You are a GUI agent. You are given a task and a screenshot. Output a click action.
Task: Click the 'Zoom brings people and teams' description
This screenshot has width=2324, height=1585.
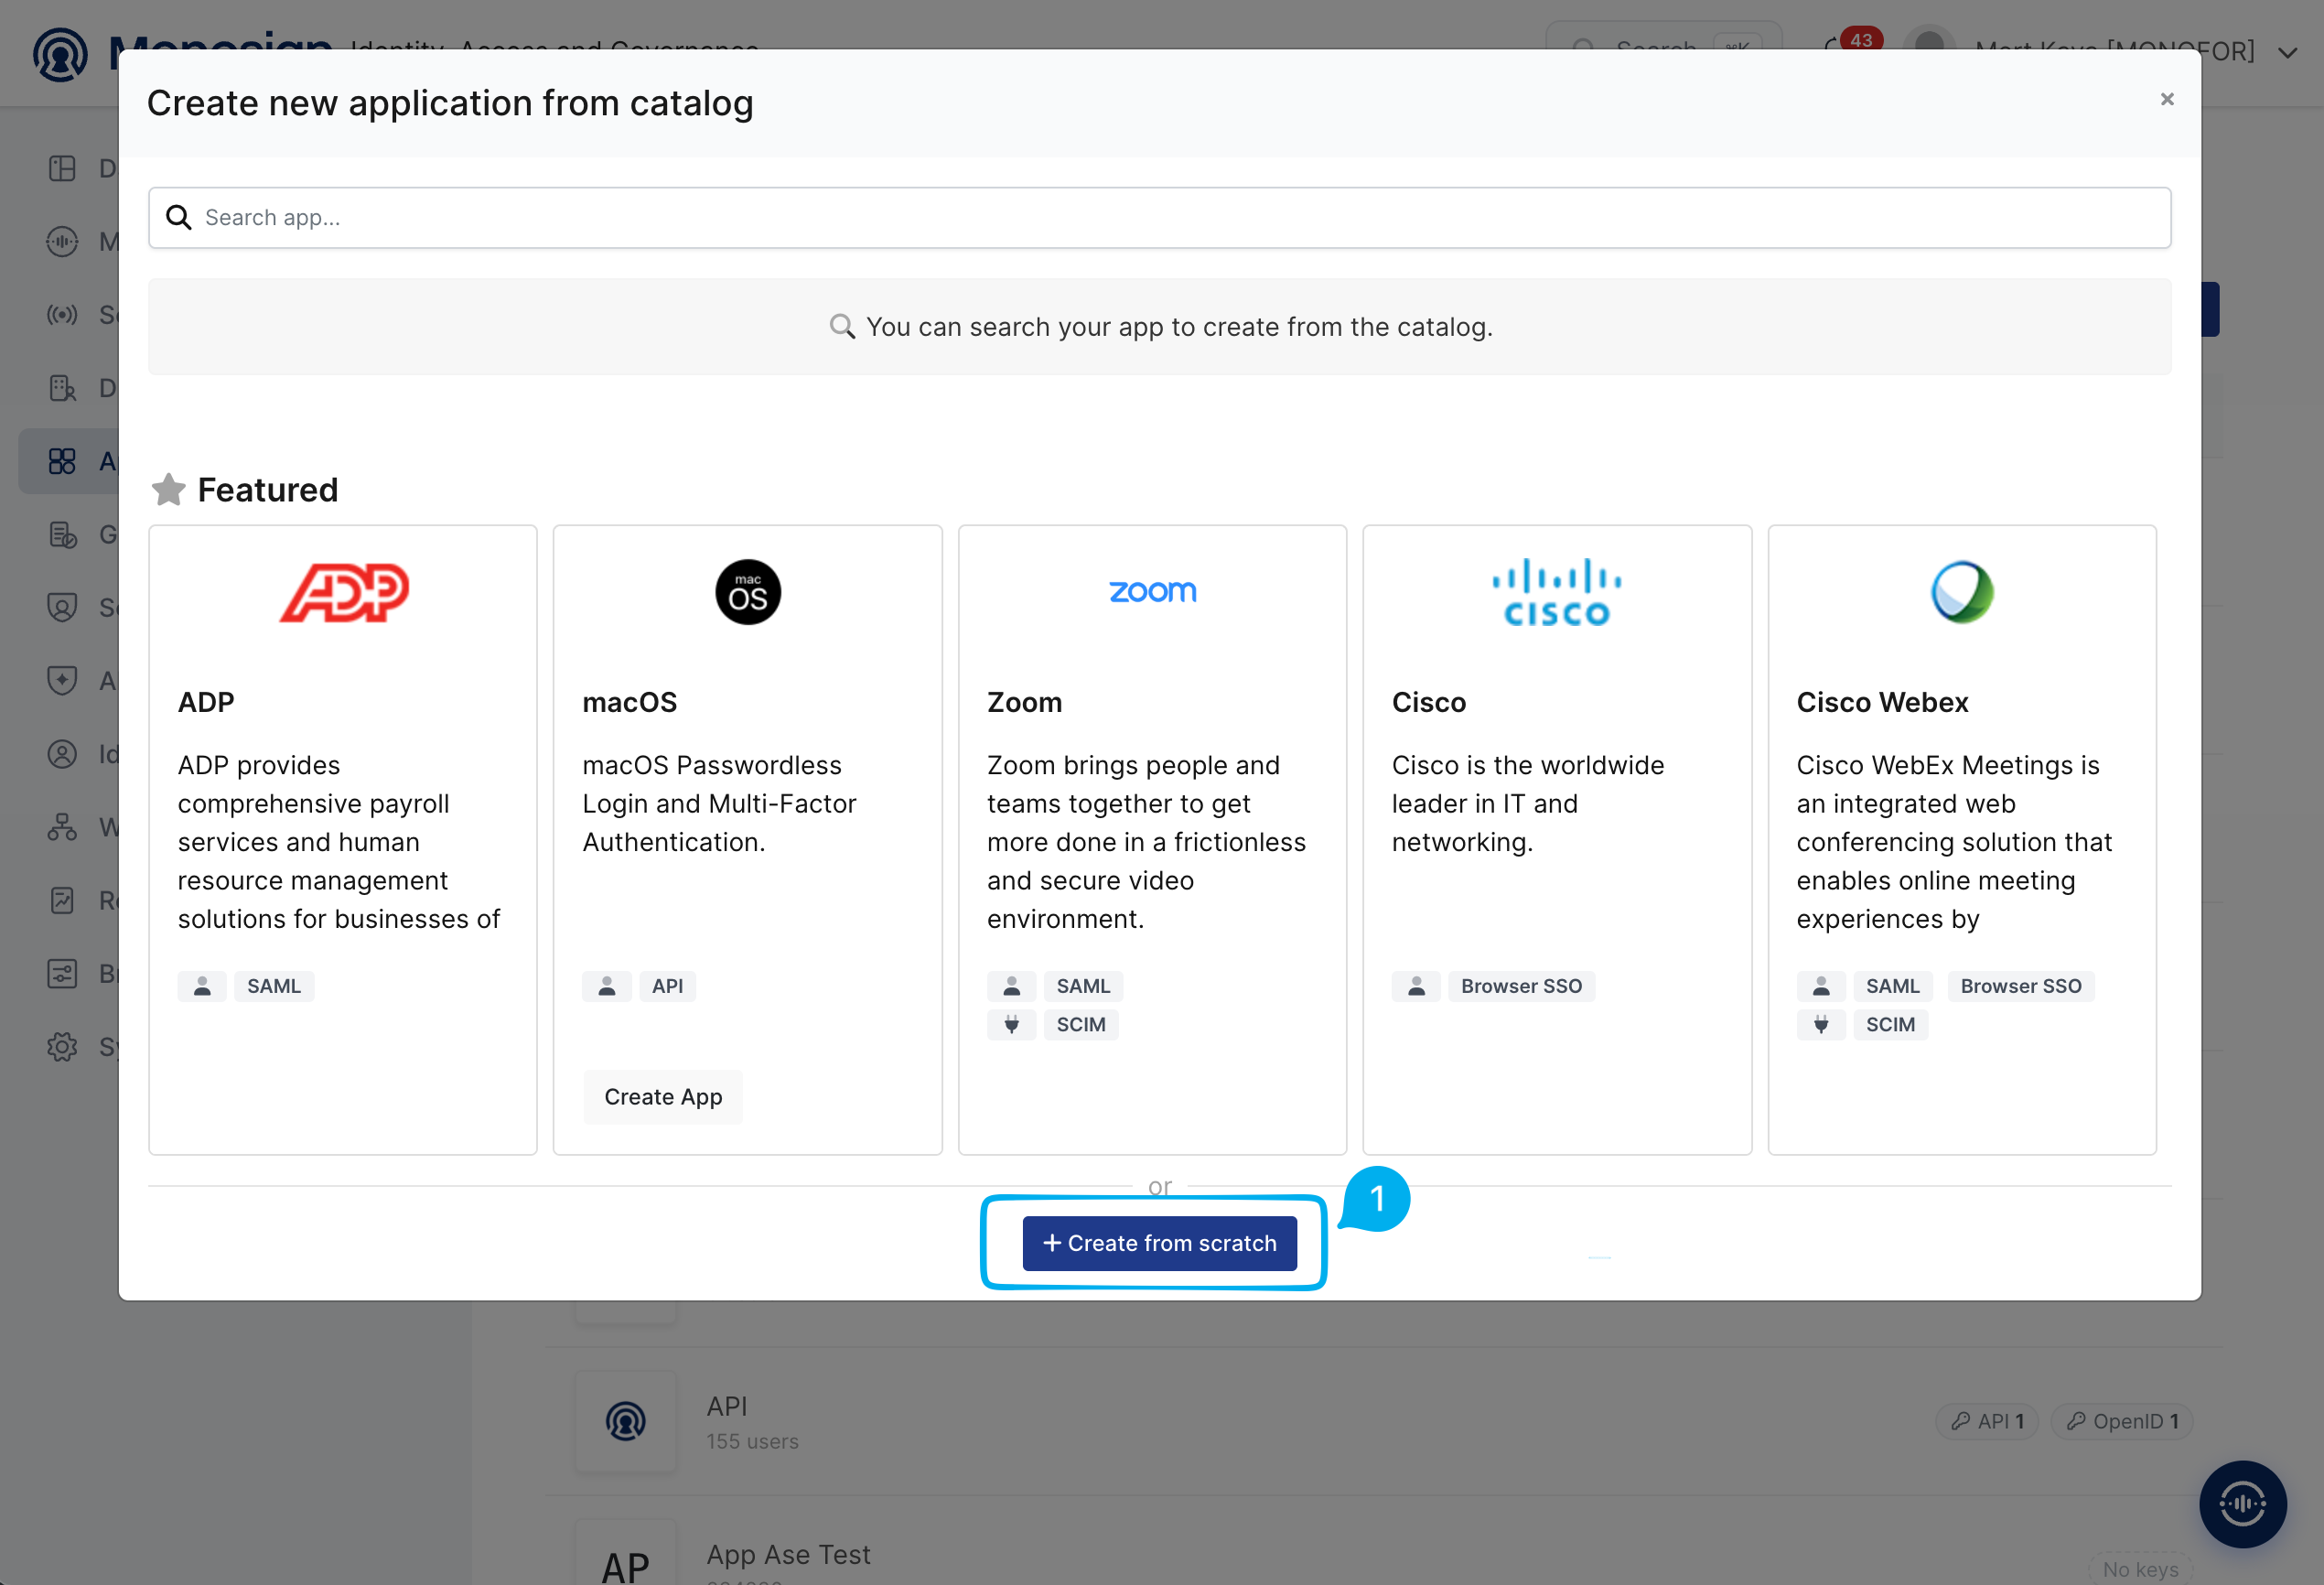click(1146, 842)
